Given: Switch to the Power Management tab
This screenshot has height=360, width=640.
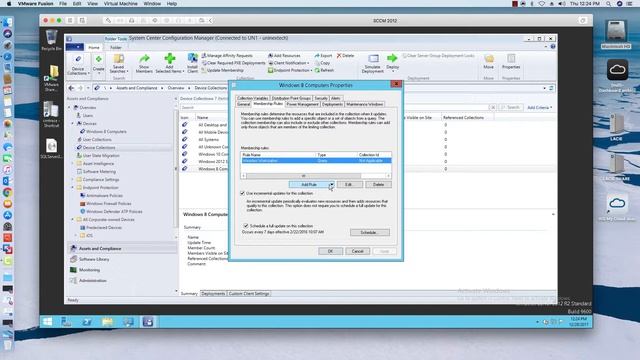Looking at the screenshot, I should (x=302, y=104).
